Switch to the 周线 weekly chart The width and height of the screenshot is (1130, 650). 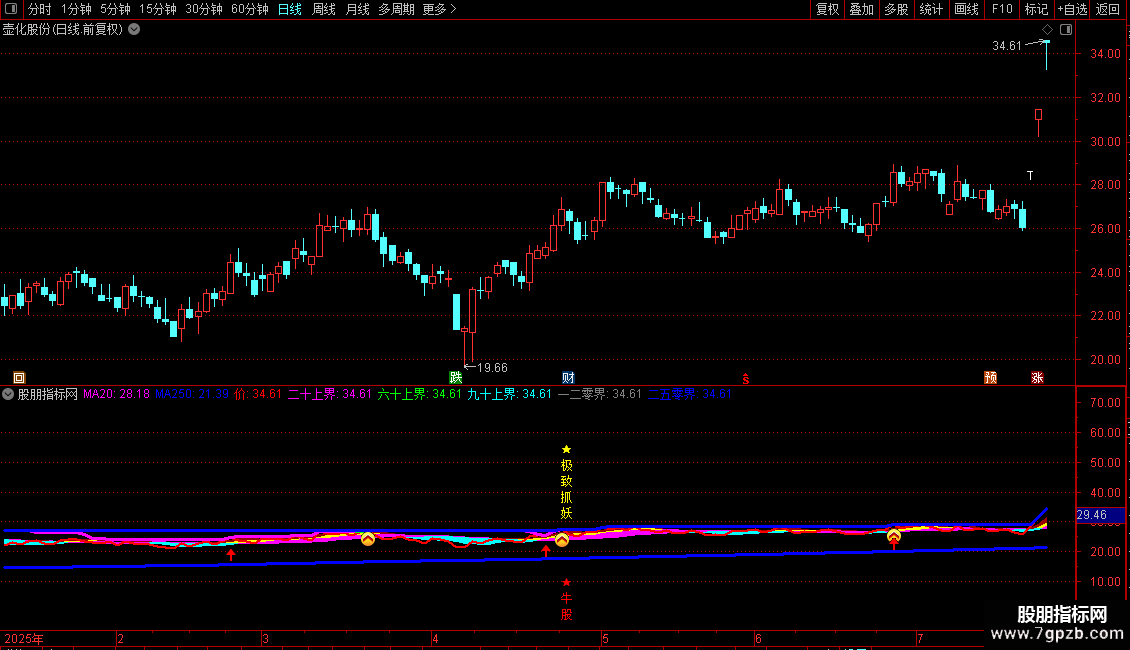(x=324, y=9)
